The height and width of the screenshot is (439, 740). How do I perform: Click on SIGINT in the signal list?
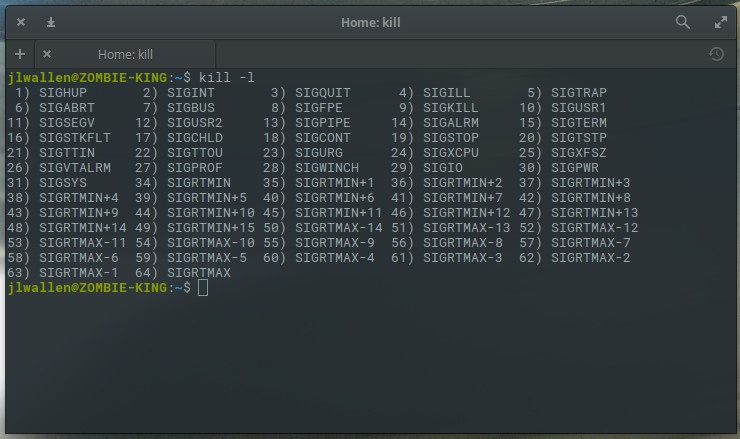pyautogui.click(x=191, y=93)
